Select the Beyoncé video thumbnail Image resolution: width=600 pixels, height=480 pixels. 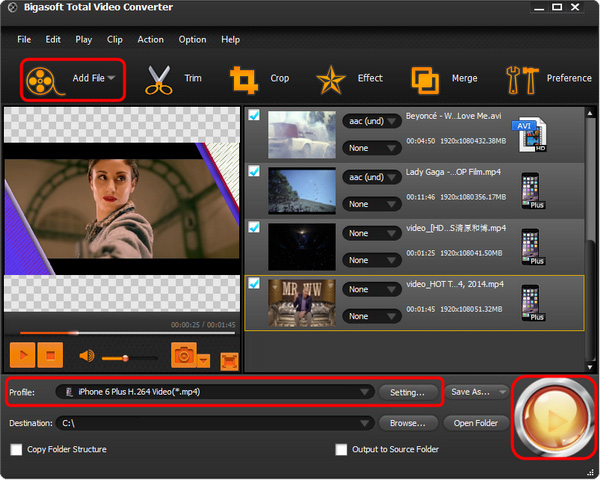302,135
